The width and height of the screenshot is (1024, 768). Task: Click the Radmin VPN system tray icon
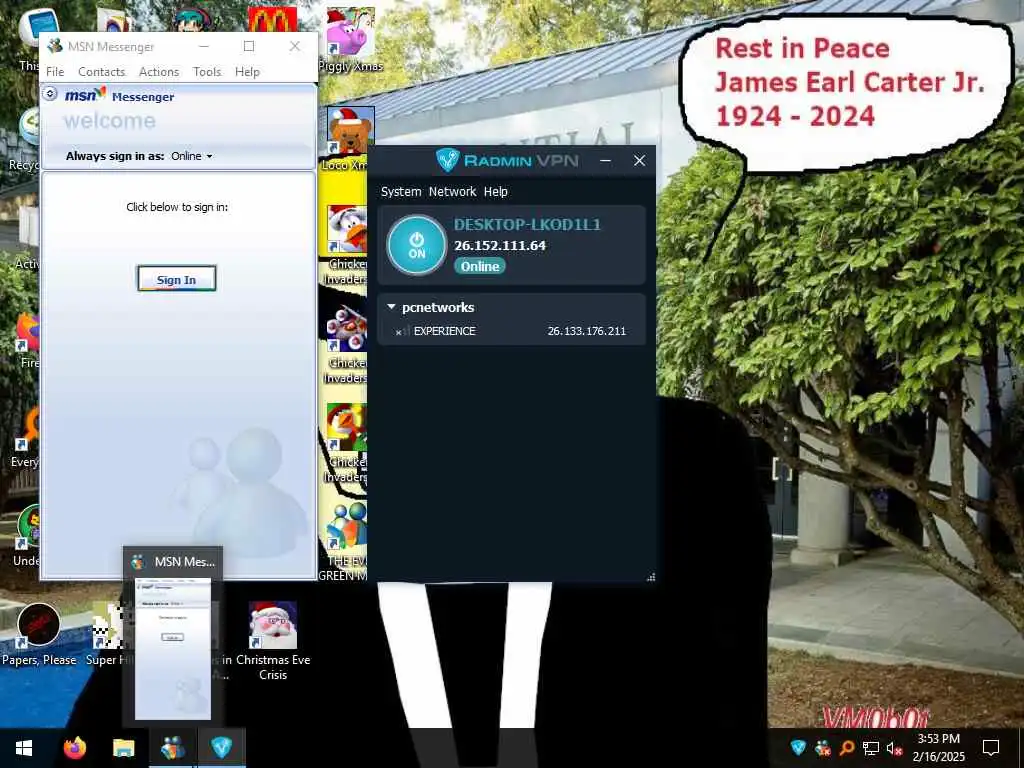click(x=798, y=748)
